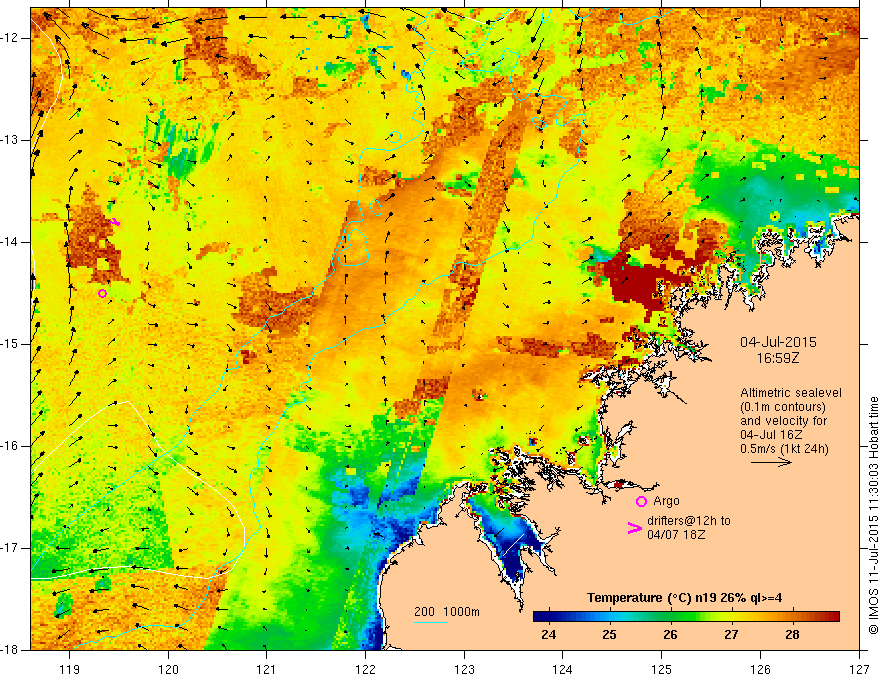Click the latitude axis label -13
The image size is (880, 680).
tap(11, 140)
